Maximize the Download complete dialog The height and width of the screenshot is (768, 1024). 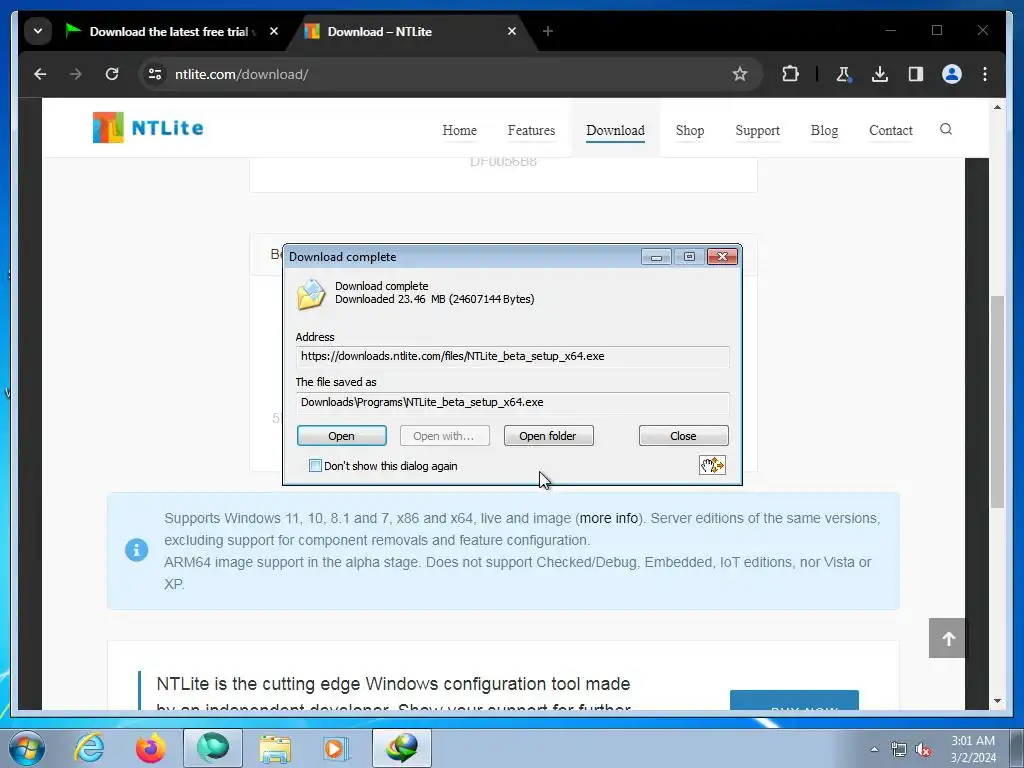click(x=689, y=257)
